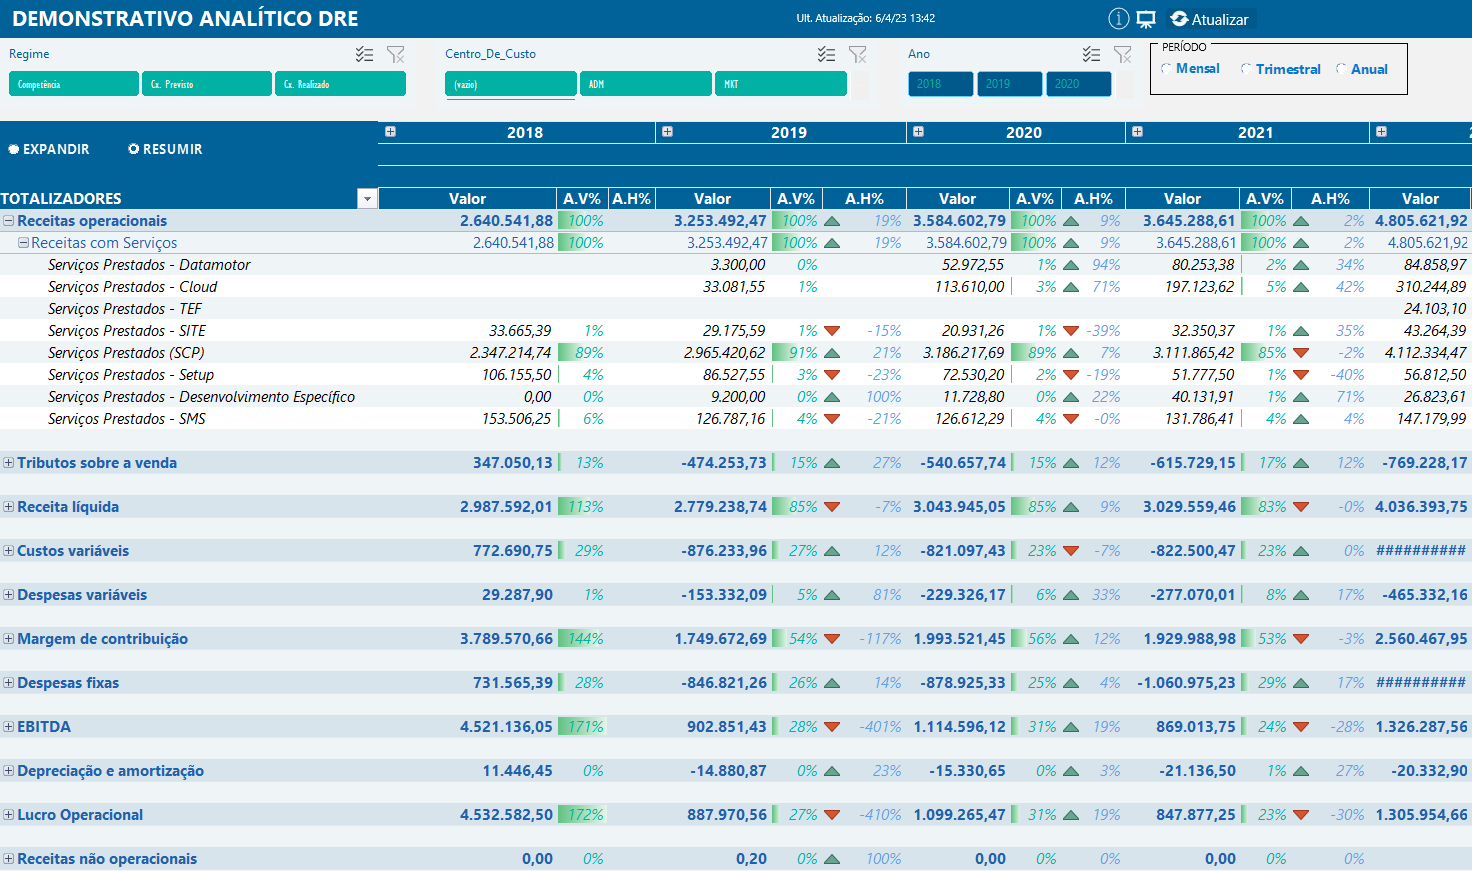Select Trimestral period option
This screenshot has width=1472, height=871.
point(1281,69)
